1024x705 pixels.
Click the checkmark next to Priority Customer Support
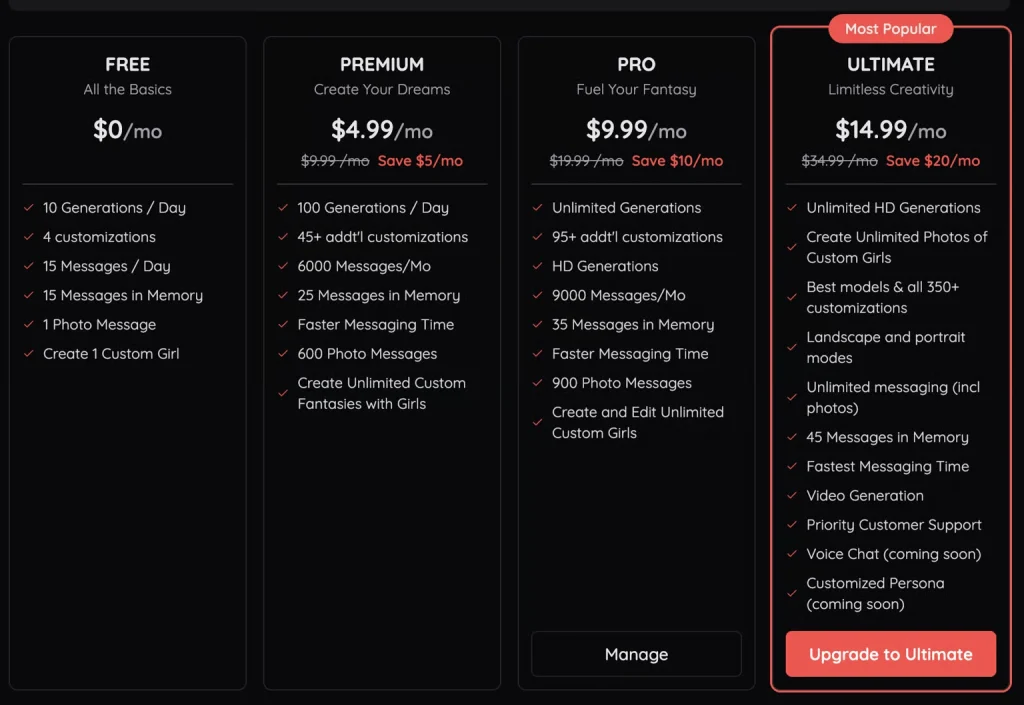(x=790, y=525)
